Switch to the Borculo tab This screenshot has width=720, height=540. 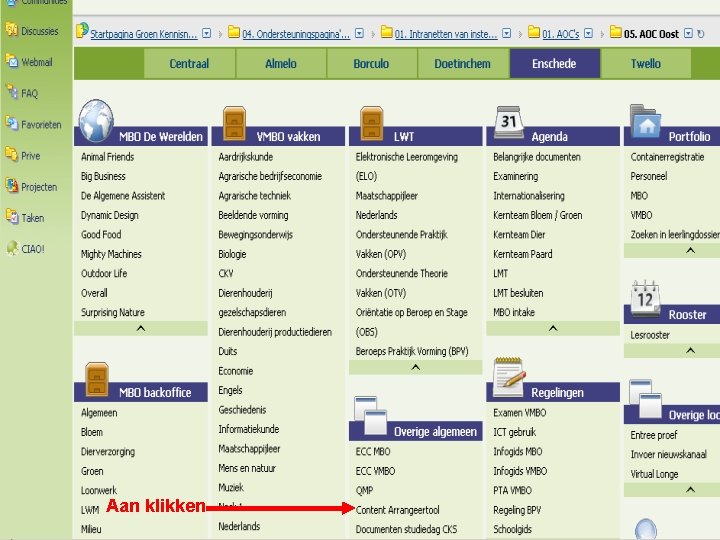pyautogui.click(x=371, y=63)
